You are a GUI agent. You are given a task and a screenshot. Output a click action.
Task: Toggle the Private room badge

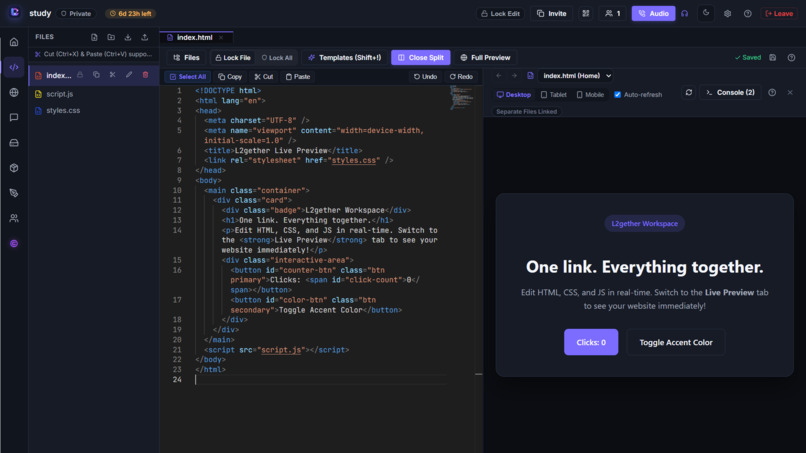76,13
